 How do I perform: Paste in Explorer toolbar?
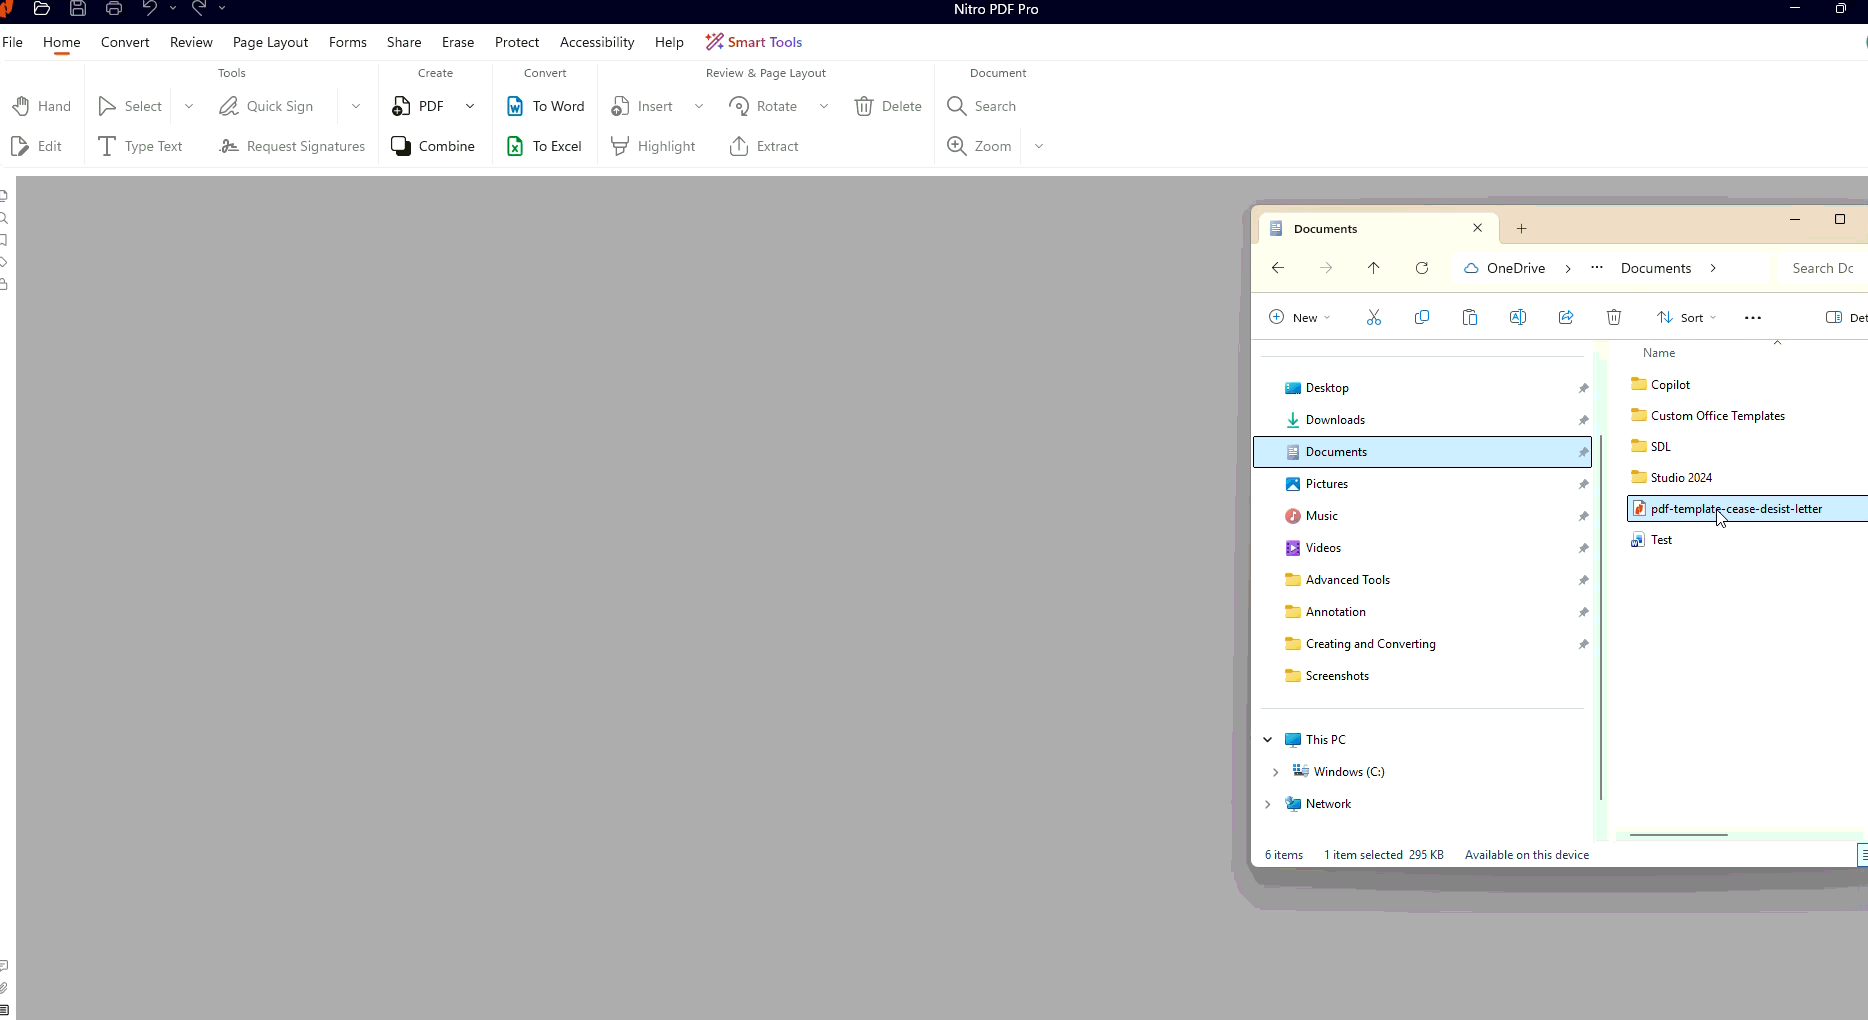1470,317
